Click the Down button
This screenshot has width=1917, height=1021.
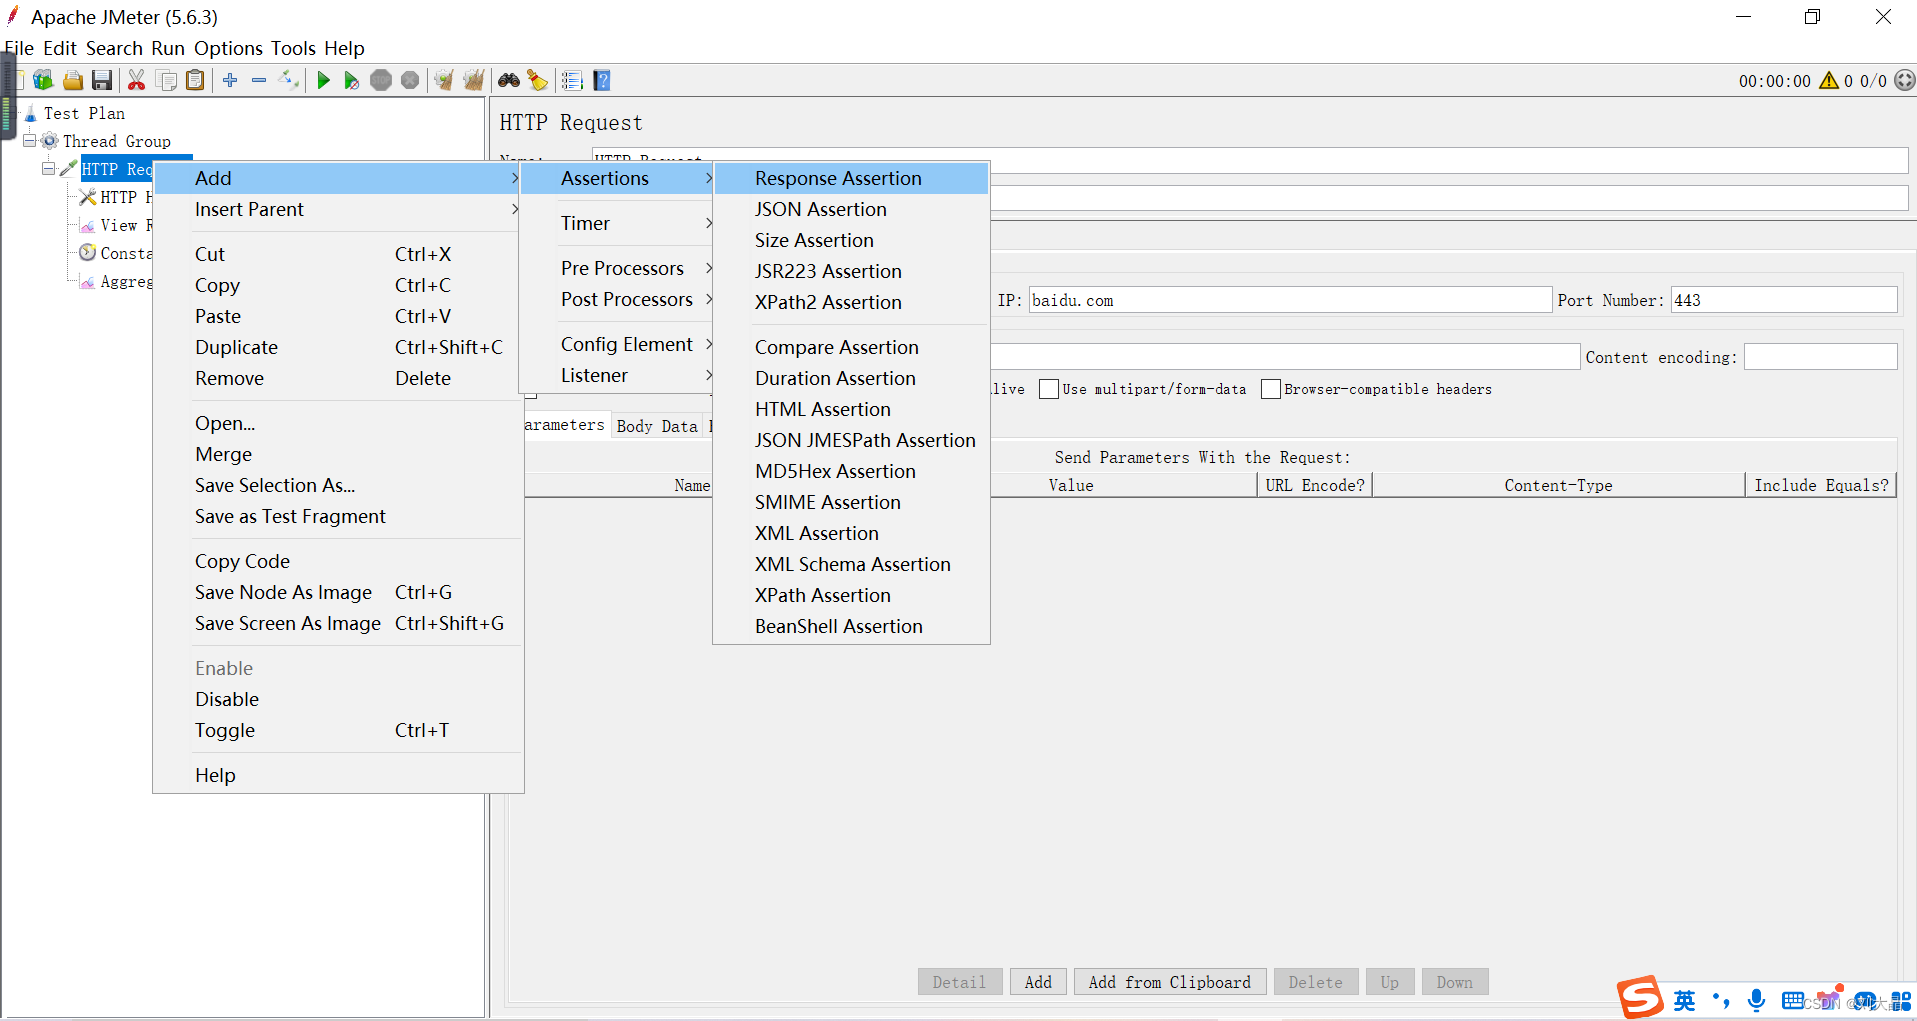1455,982
